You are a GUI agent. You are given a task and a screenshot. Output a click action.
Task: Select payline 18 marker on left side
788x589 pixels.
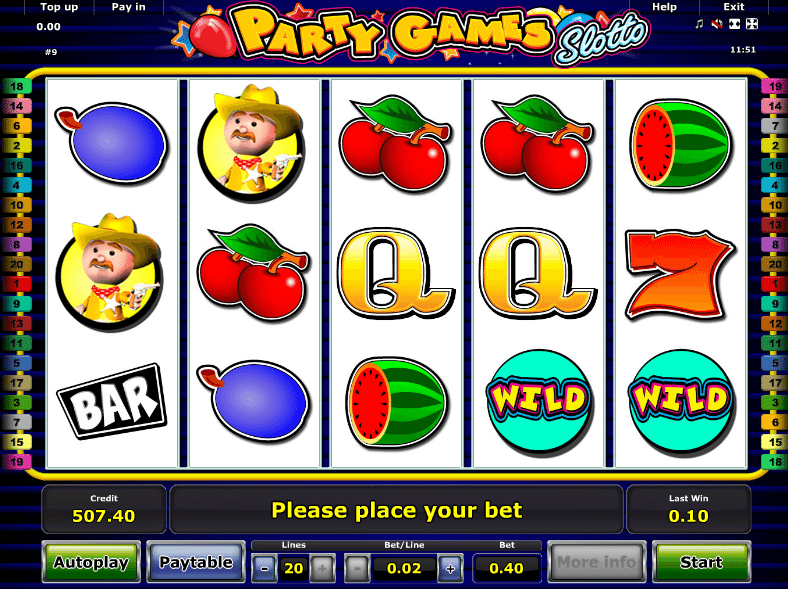tap(17, 86)
